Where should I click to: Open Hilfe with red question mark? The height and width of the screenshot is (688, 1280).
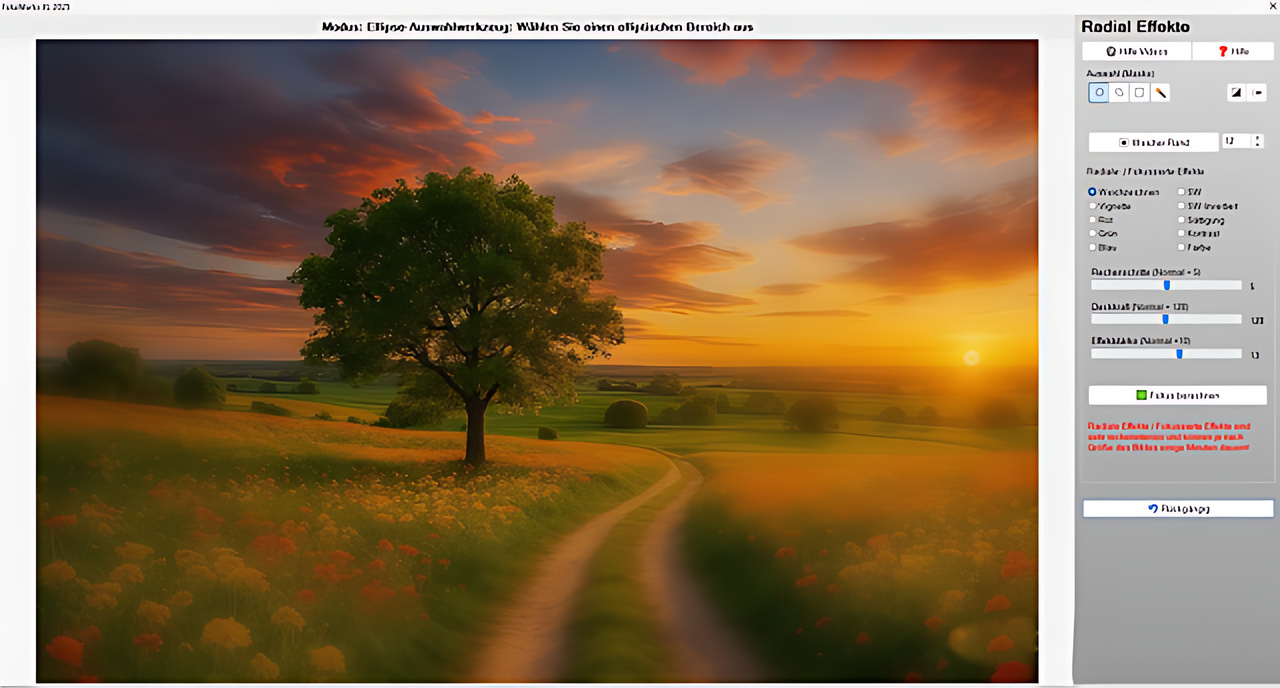[1232, 51]
